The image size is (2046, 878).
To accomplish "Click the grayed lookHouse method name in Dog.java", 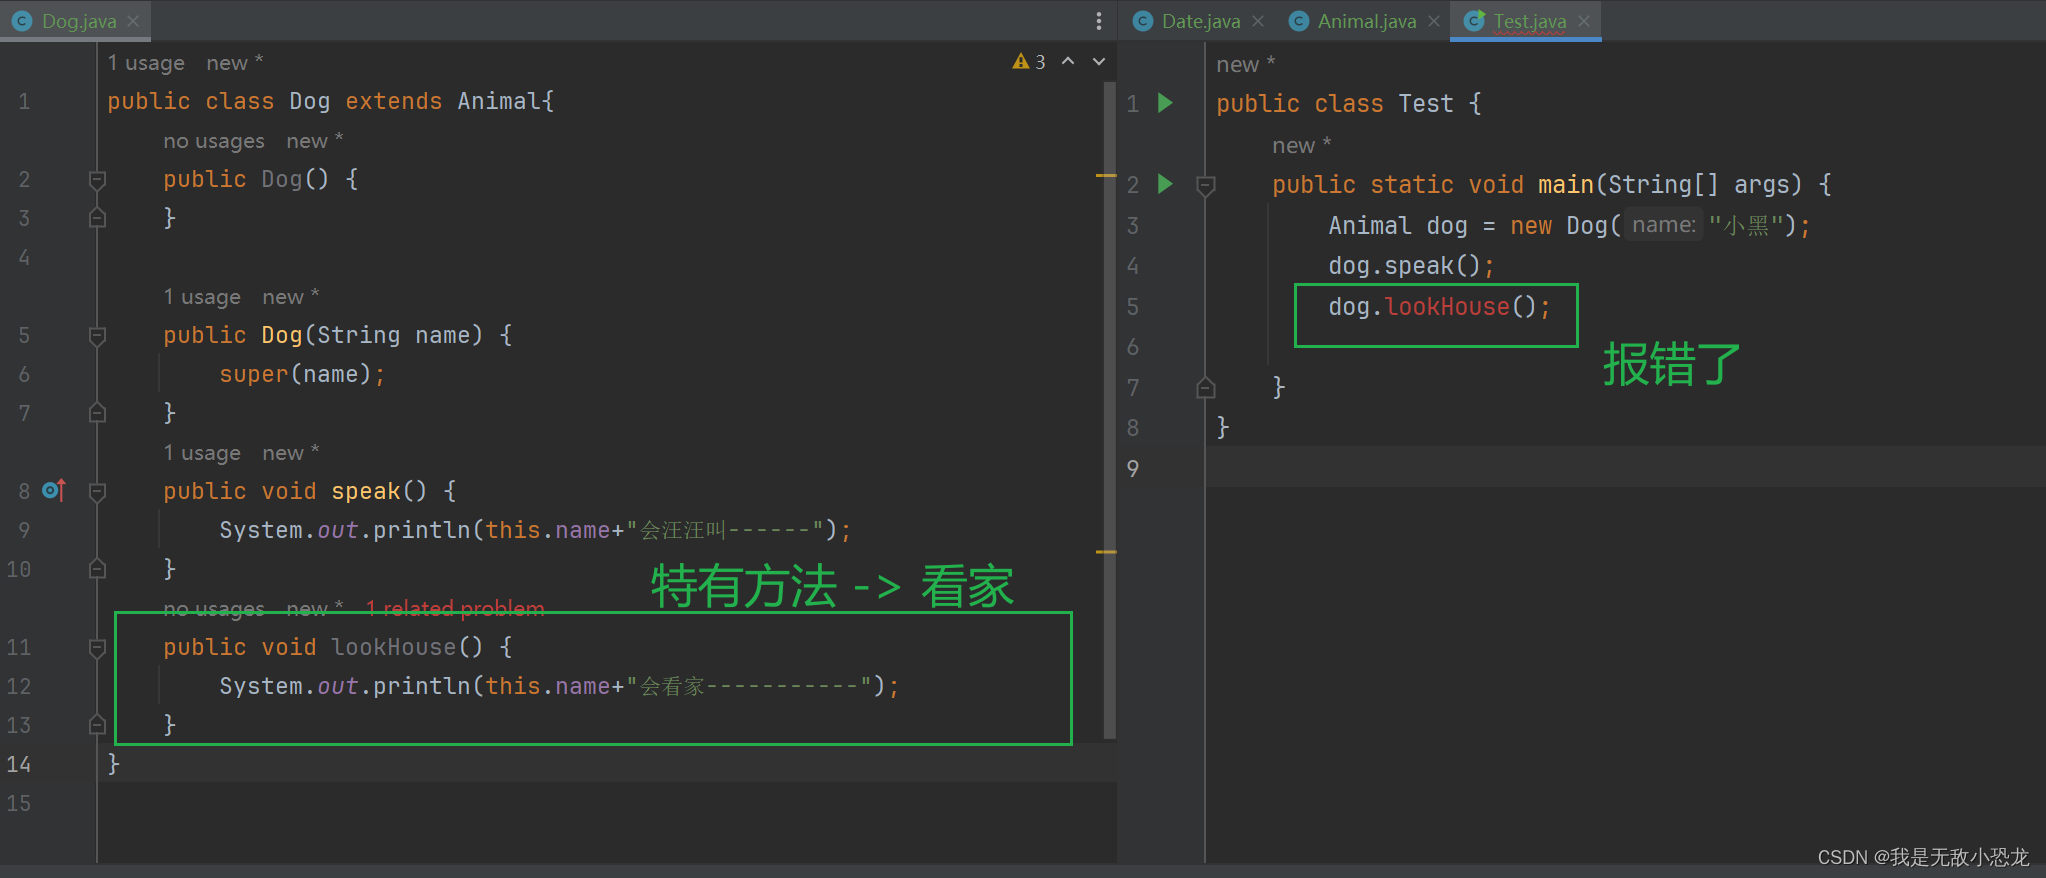I will [393, 647].
